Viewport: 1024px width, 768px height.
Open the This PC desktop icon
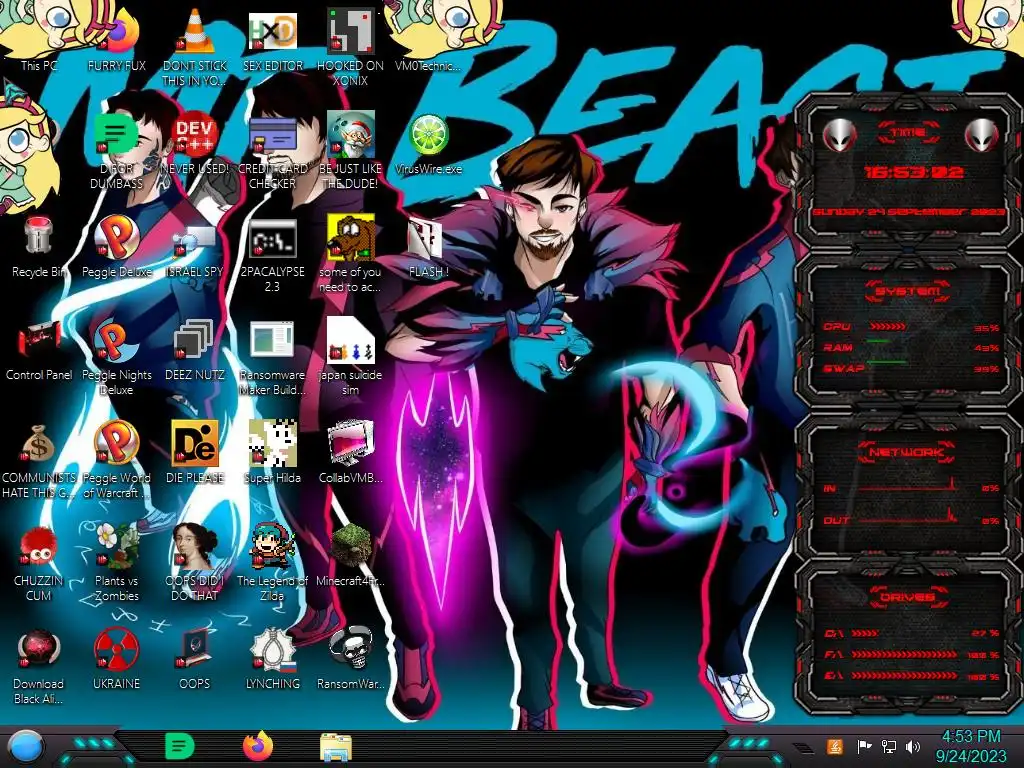[39, 39]
